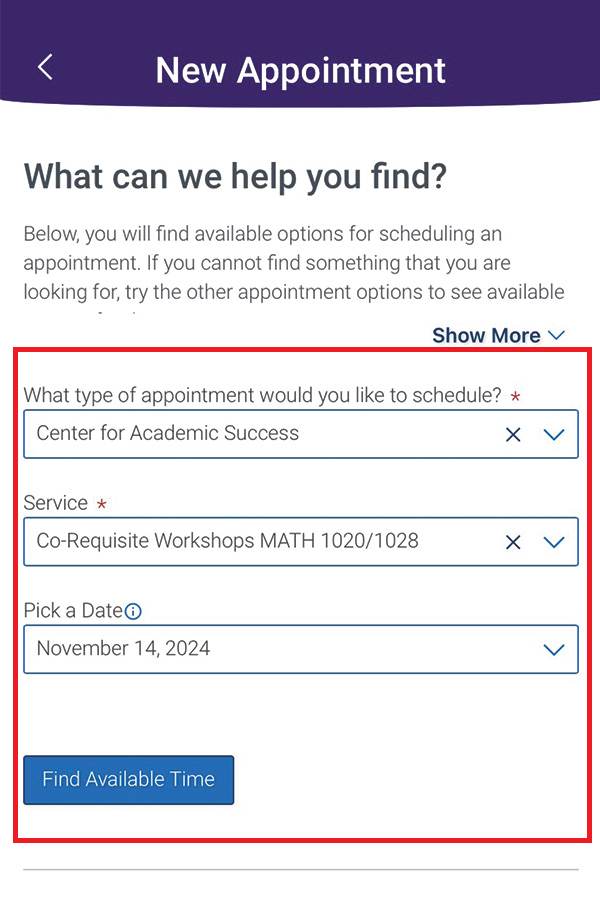This screenshot has height=900, width=600.
Task: Click the New Appointment page title
Action: coord(300,70)
